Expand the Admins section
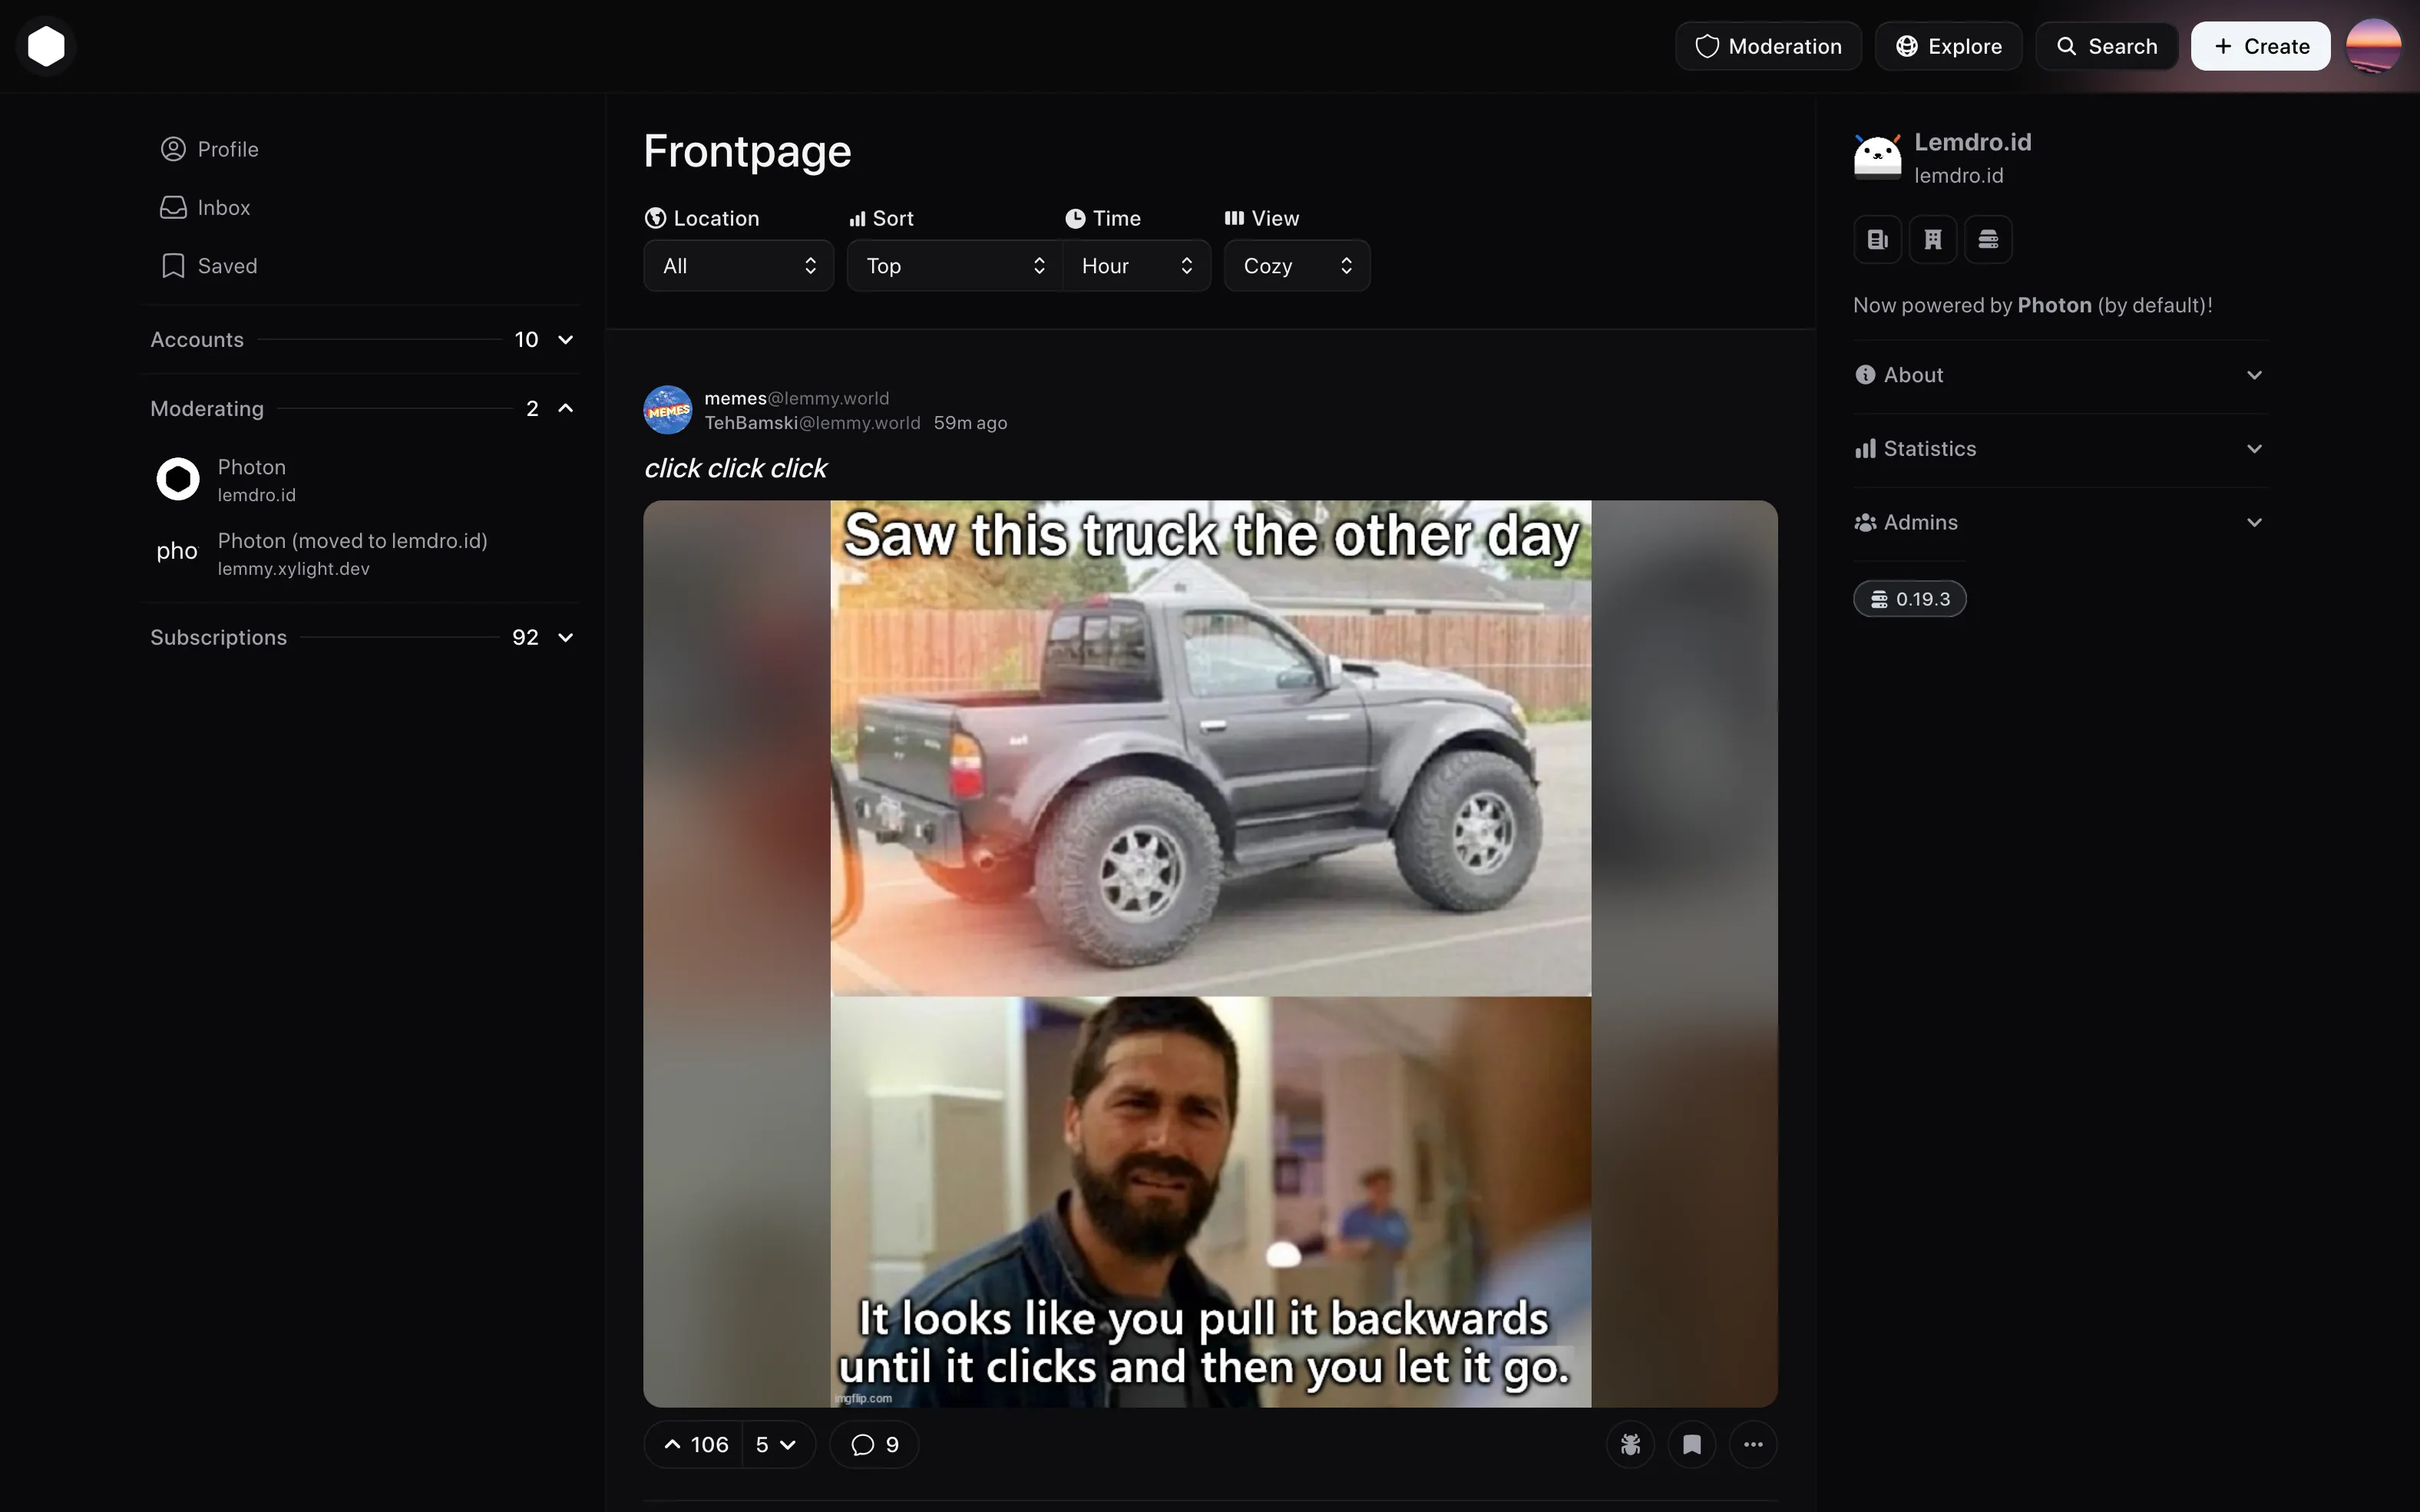Viewport: 2420px width, 1512px height. pos(2060,522)
